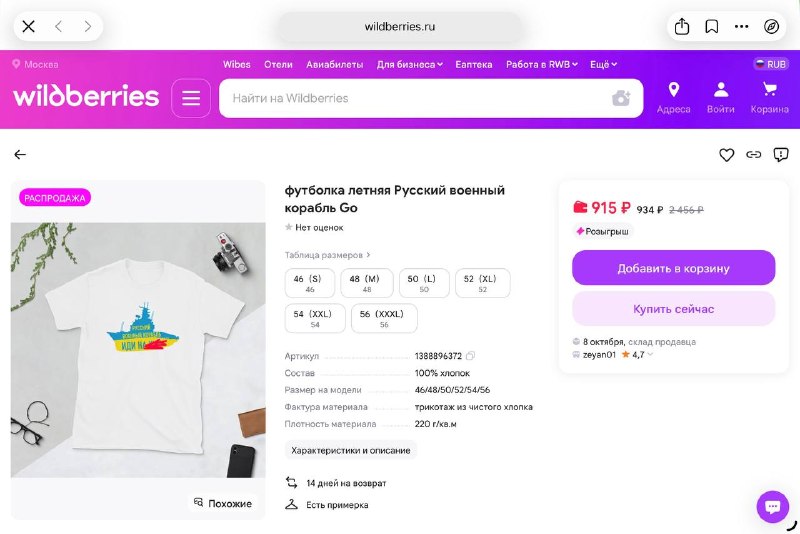
Task: Expand the Ещё menu
Action: [604, 64]
